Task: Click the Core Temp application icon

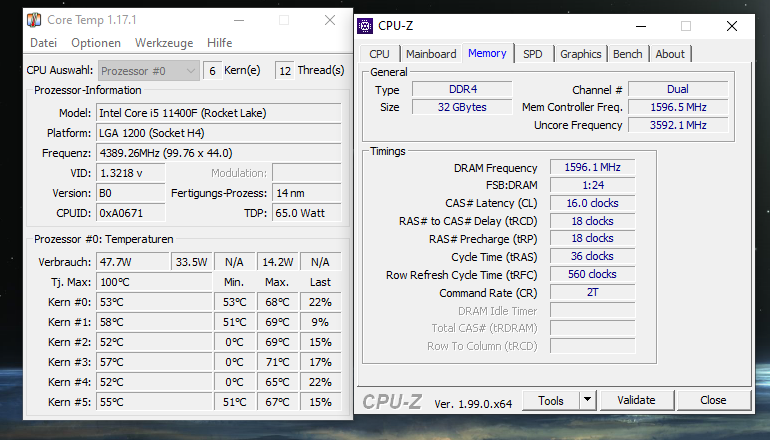Action: [x=34, y=20]
